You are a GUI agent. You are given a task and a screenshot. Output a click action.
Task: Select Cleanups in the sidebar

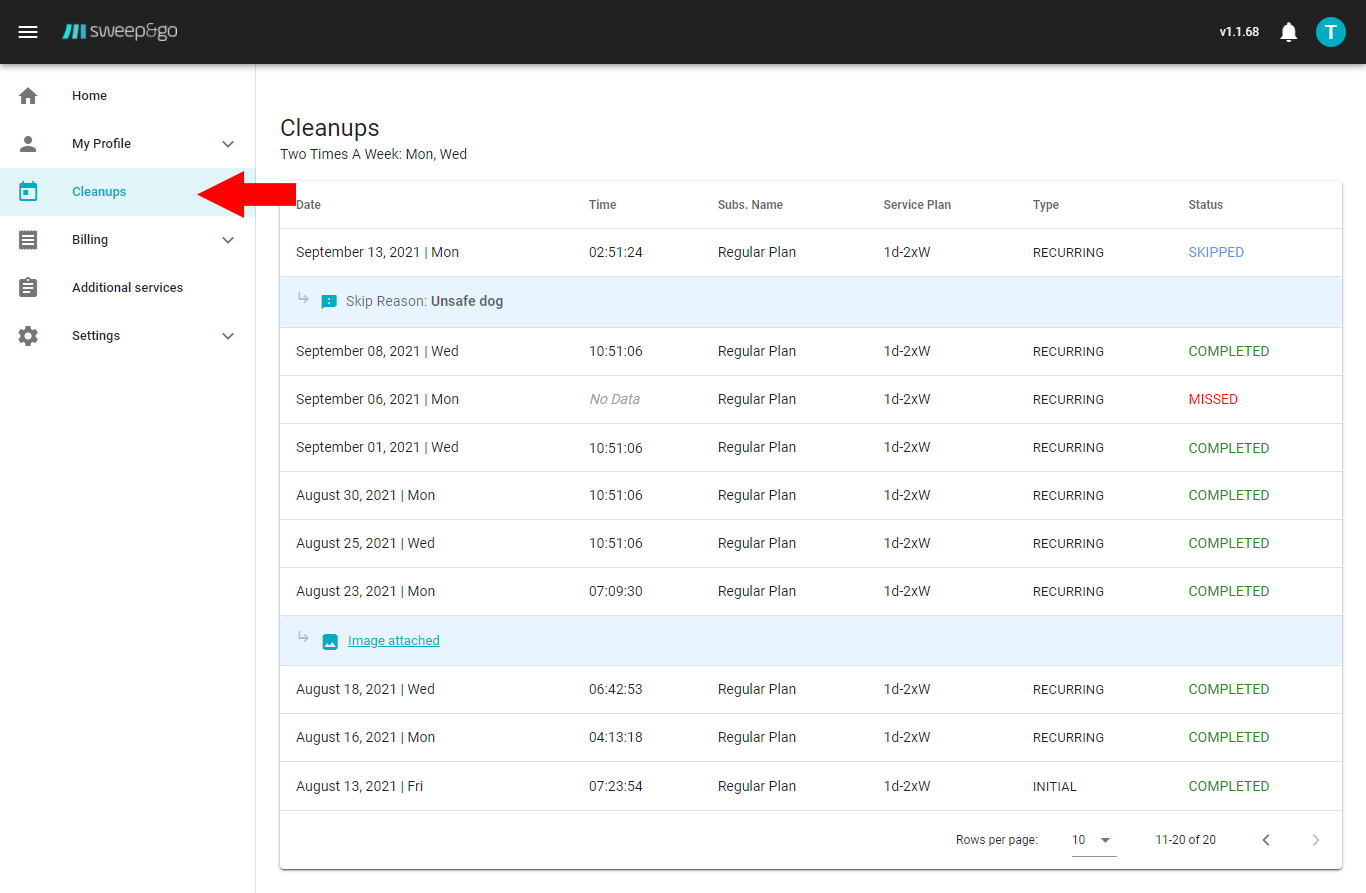tap(99, 192)
